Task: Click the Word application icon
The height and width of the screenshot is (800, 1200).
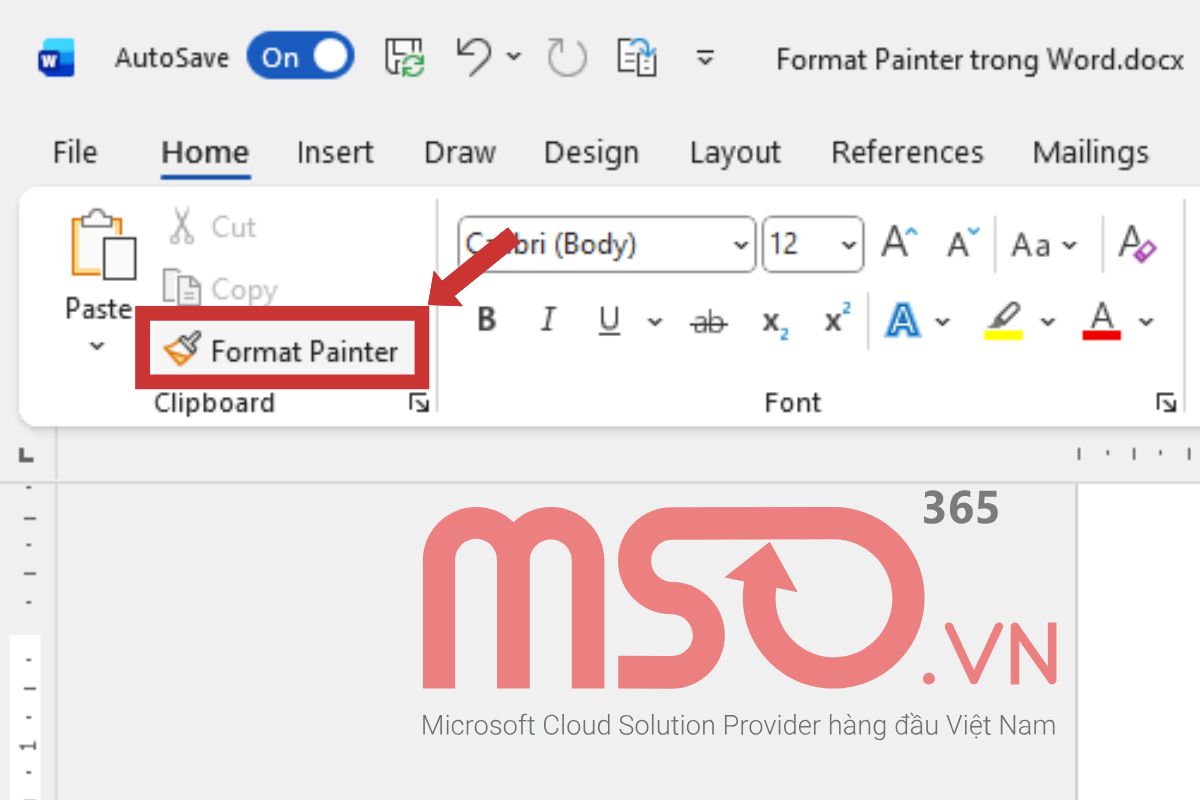Action: click(x=56, y=58)
